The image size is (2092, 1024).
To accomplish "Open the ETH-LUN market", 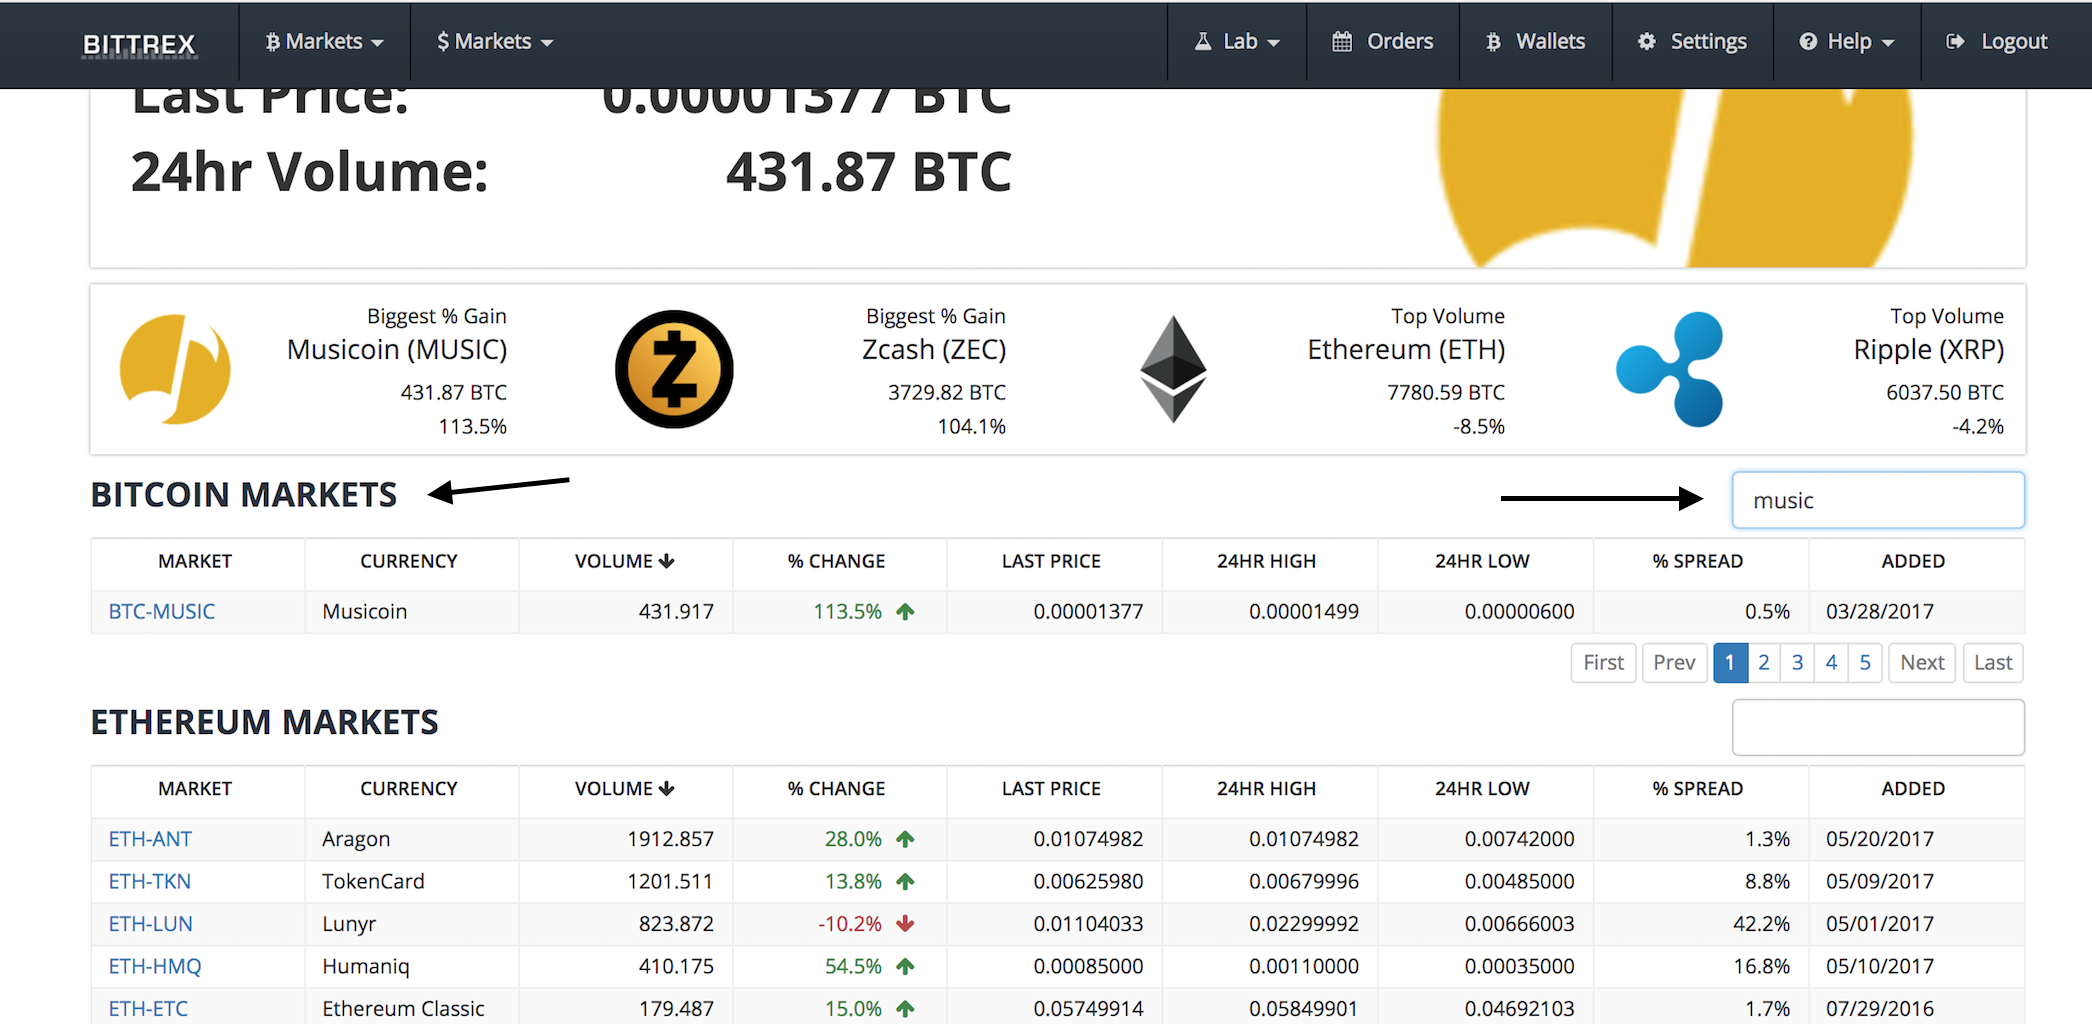I will click(151, 924).
